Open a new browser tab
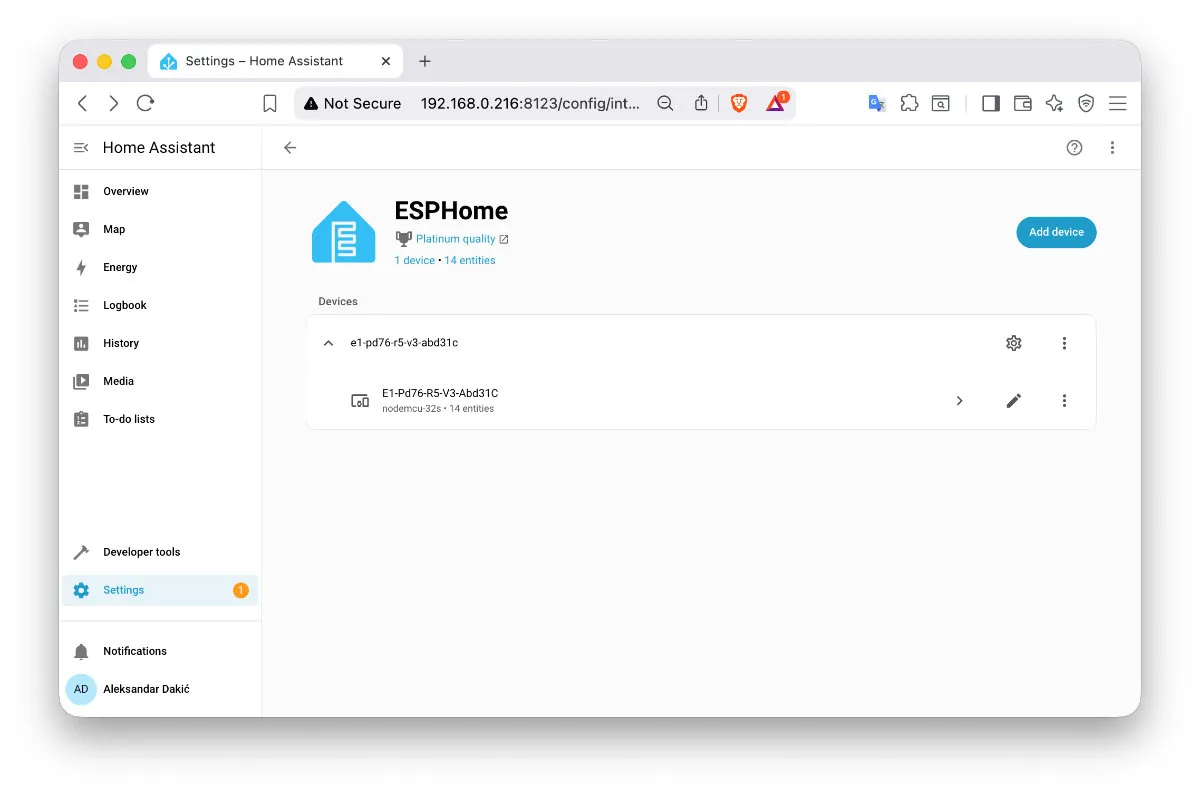1200x795 pixels. 425,61
